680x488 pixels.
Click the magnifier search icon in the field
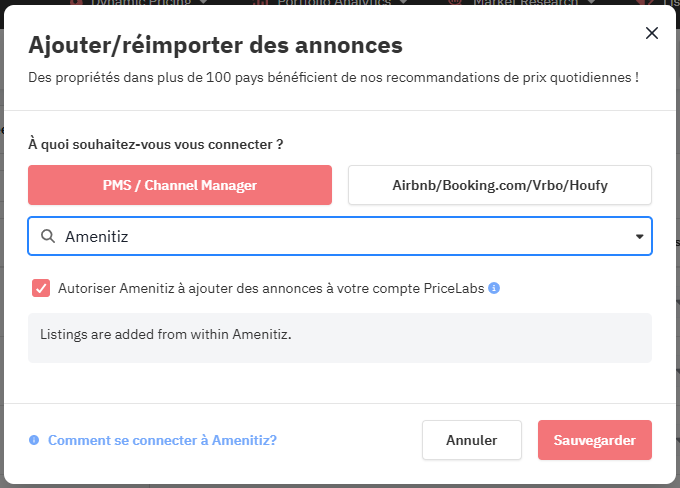pyautogui.click(x=47, y=237)
